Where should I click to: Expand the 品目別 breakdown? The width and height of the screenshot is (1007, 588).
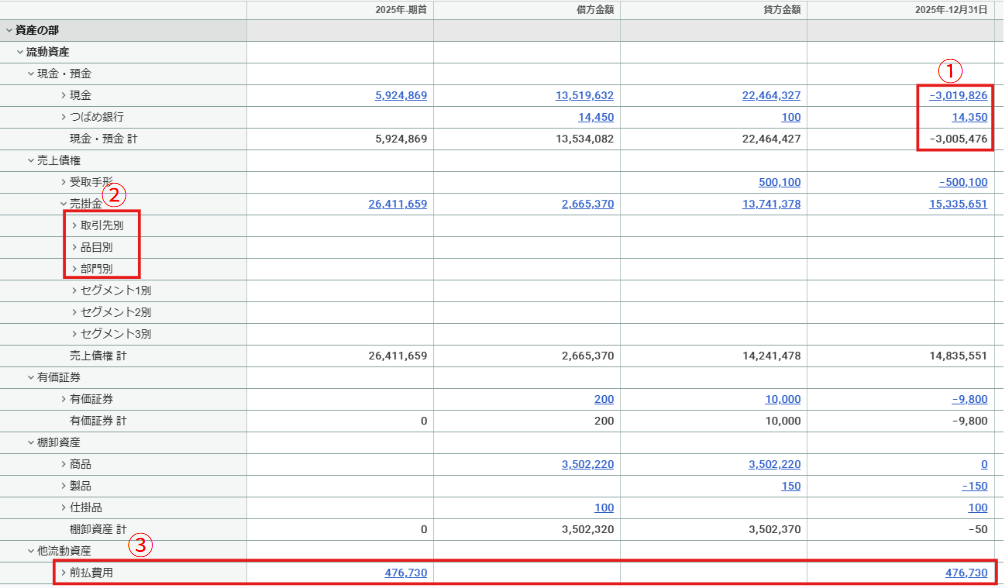tap(74, 247)
